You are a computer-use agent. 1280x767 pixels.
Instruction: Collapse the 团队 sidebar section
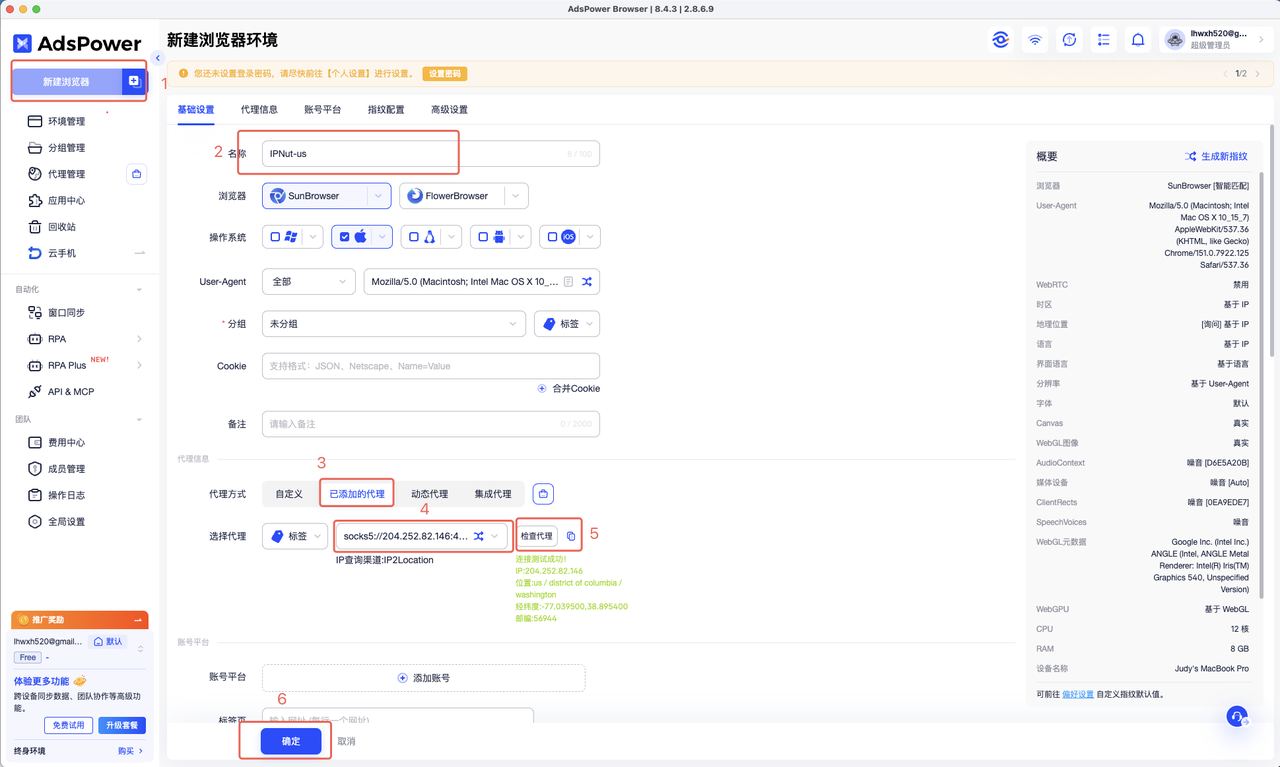(x=139, y=420)
